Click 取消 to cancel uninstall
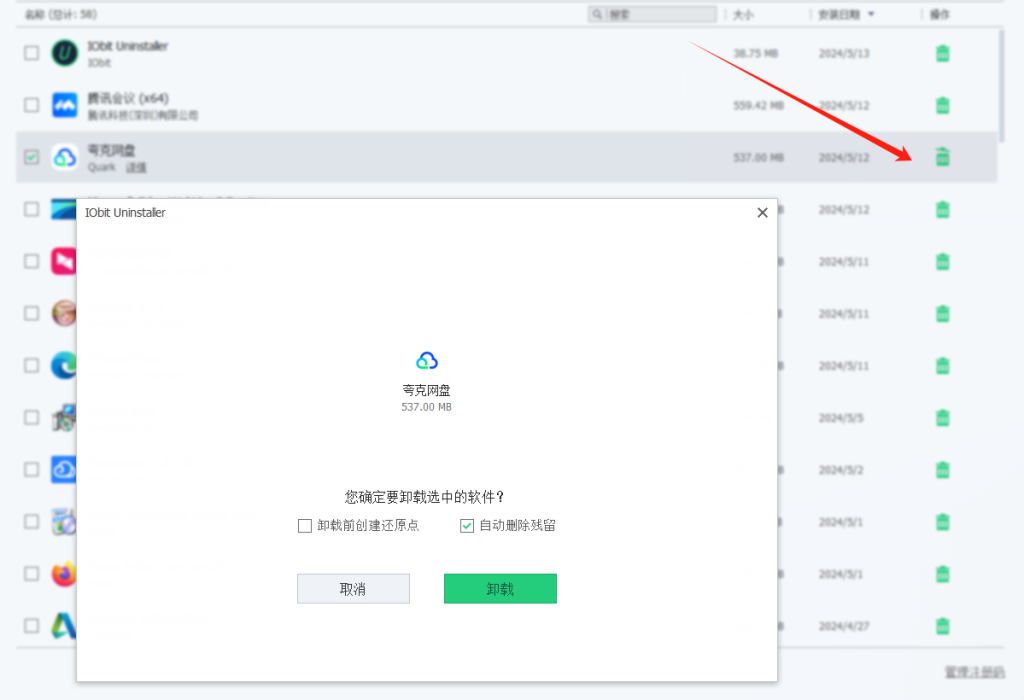1024x700 pixels. (x=353, y=589)
